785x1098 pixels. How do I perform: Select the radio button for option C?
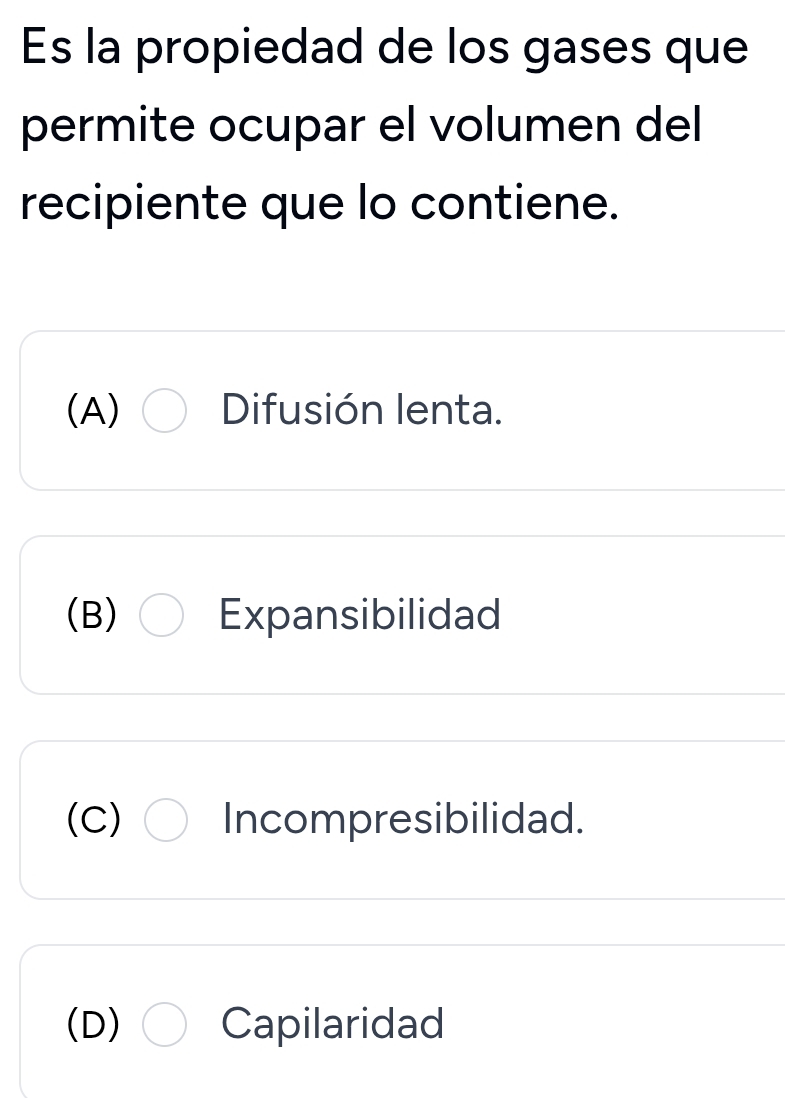coord(164,821)
